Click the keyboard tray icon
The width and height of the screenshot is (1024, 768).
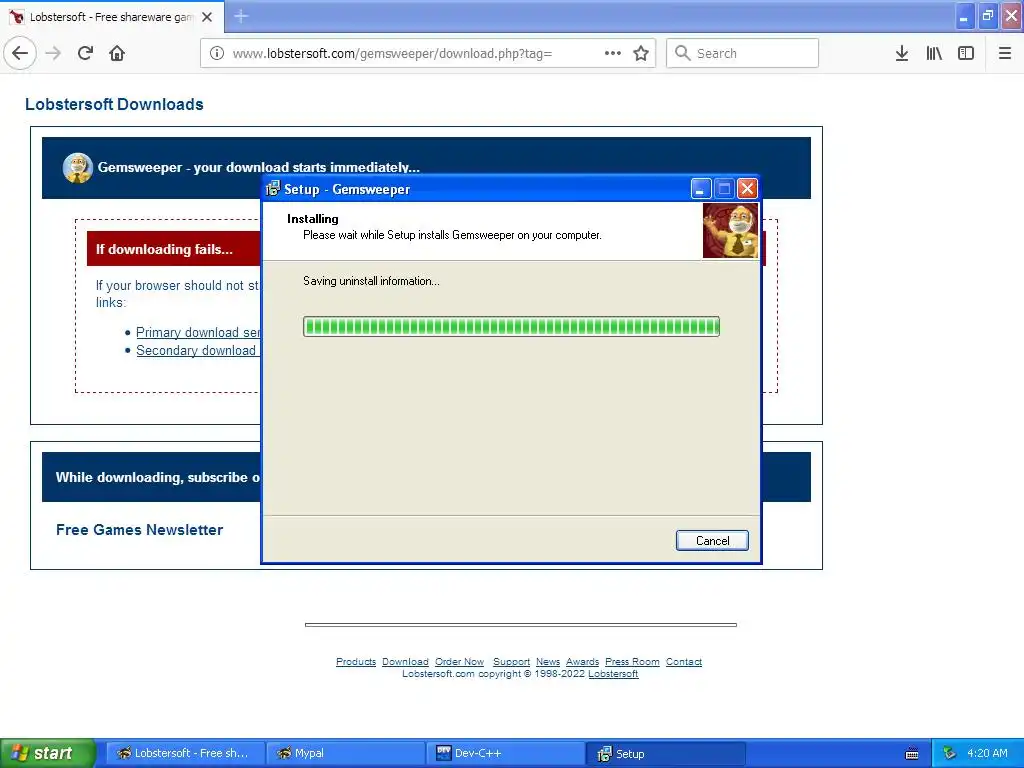coord(912,754)
